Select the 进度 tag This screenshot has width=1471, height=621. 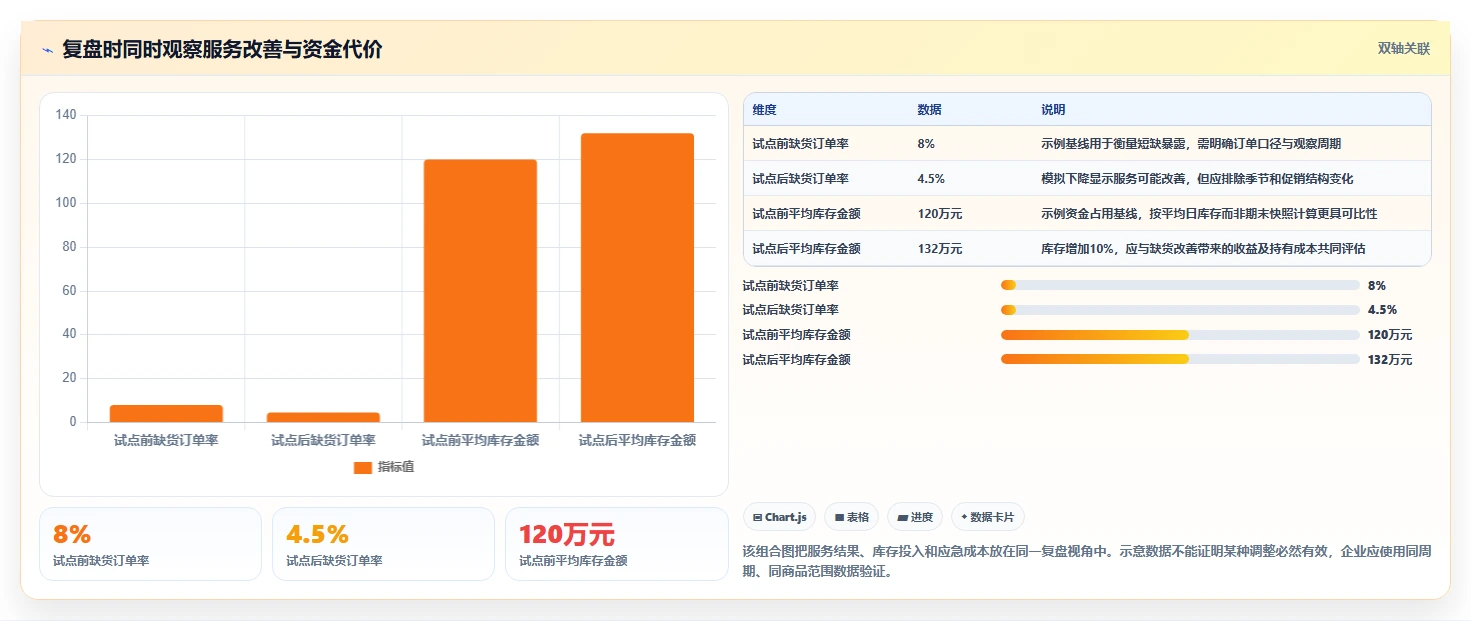(915, 517)
